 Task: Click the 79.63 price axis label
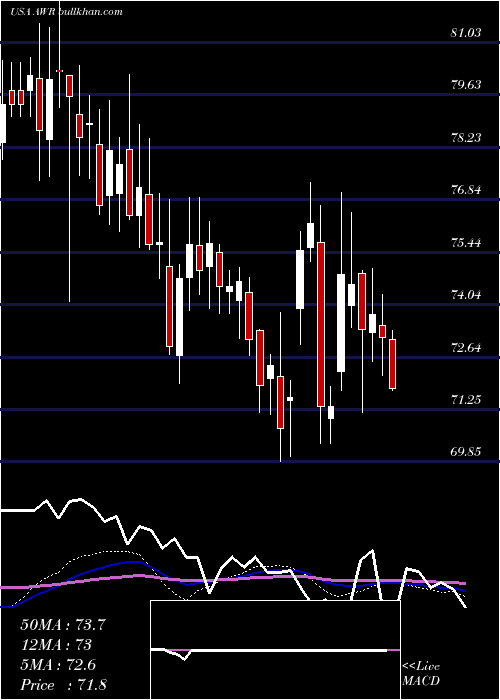click(466, 85)
